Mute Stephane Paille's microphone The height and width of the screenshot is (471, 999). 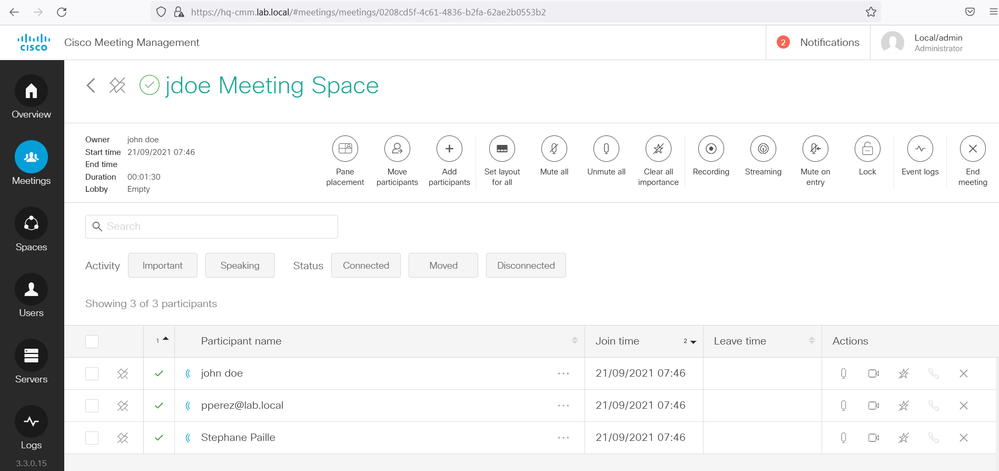[843, 437]
